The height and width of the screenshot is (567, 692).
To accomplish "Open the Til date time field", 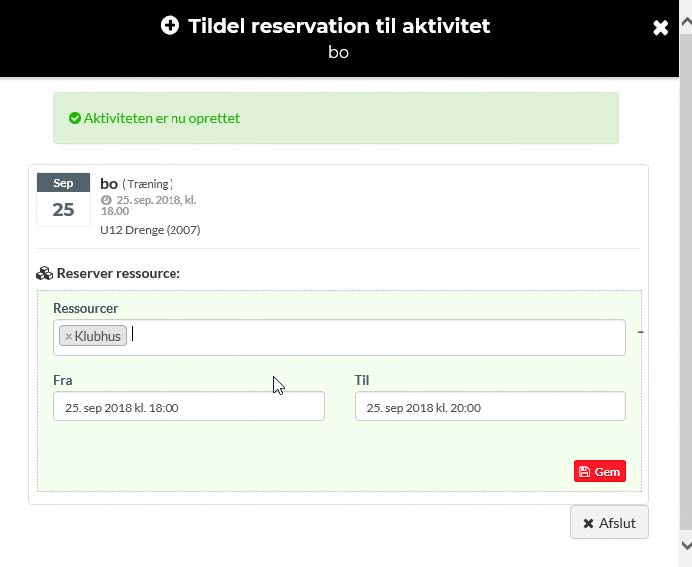I will pos(490,406).
